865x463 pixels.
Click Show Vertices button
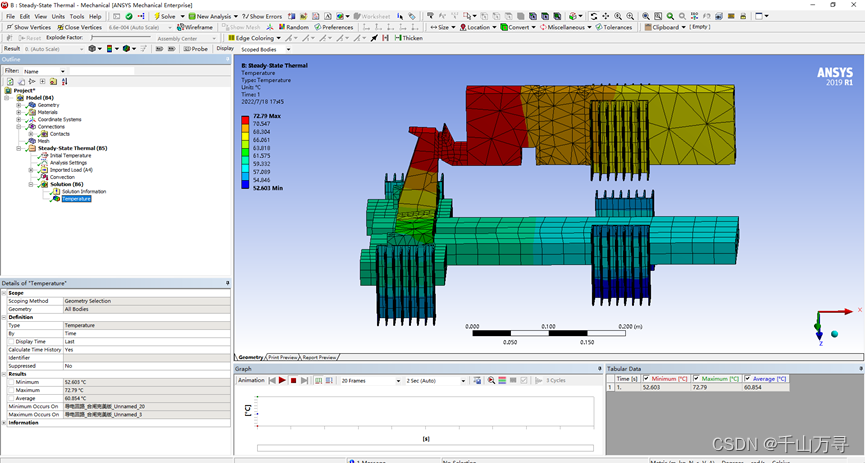[29, 27]
